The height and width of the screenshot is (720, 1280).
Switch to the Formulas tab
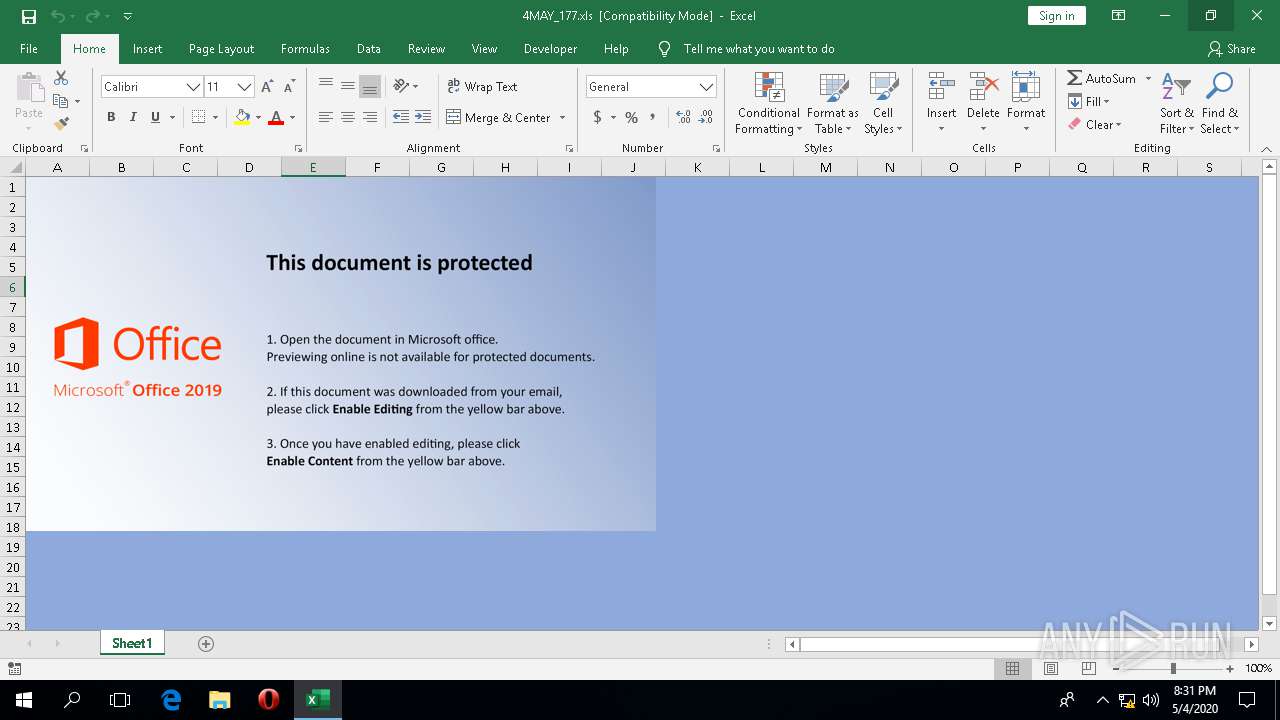point(305,48)
